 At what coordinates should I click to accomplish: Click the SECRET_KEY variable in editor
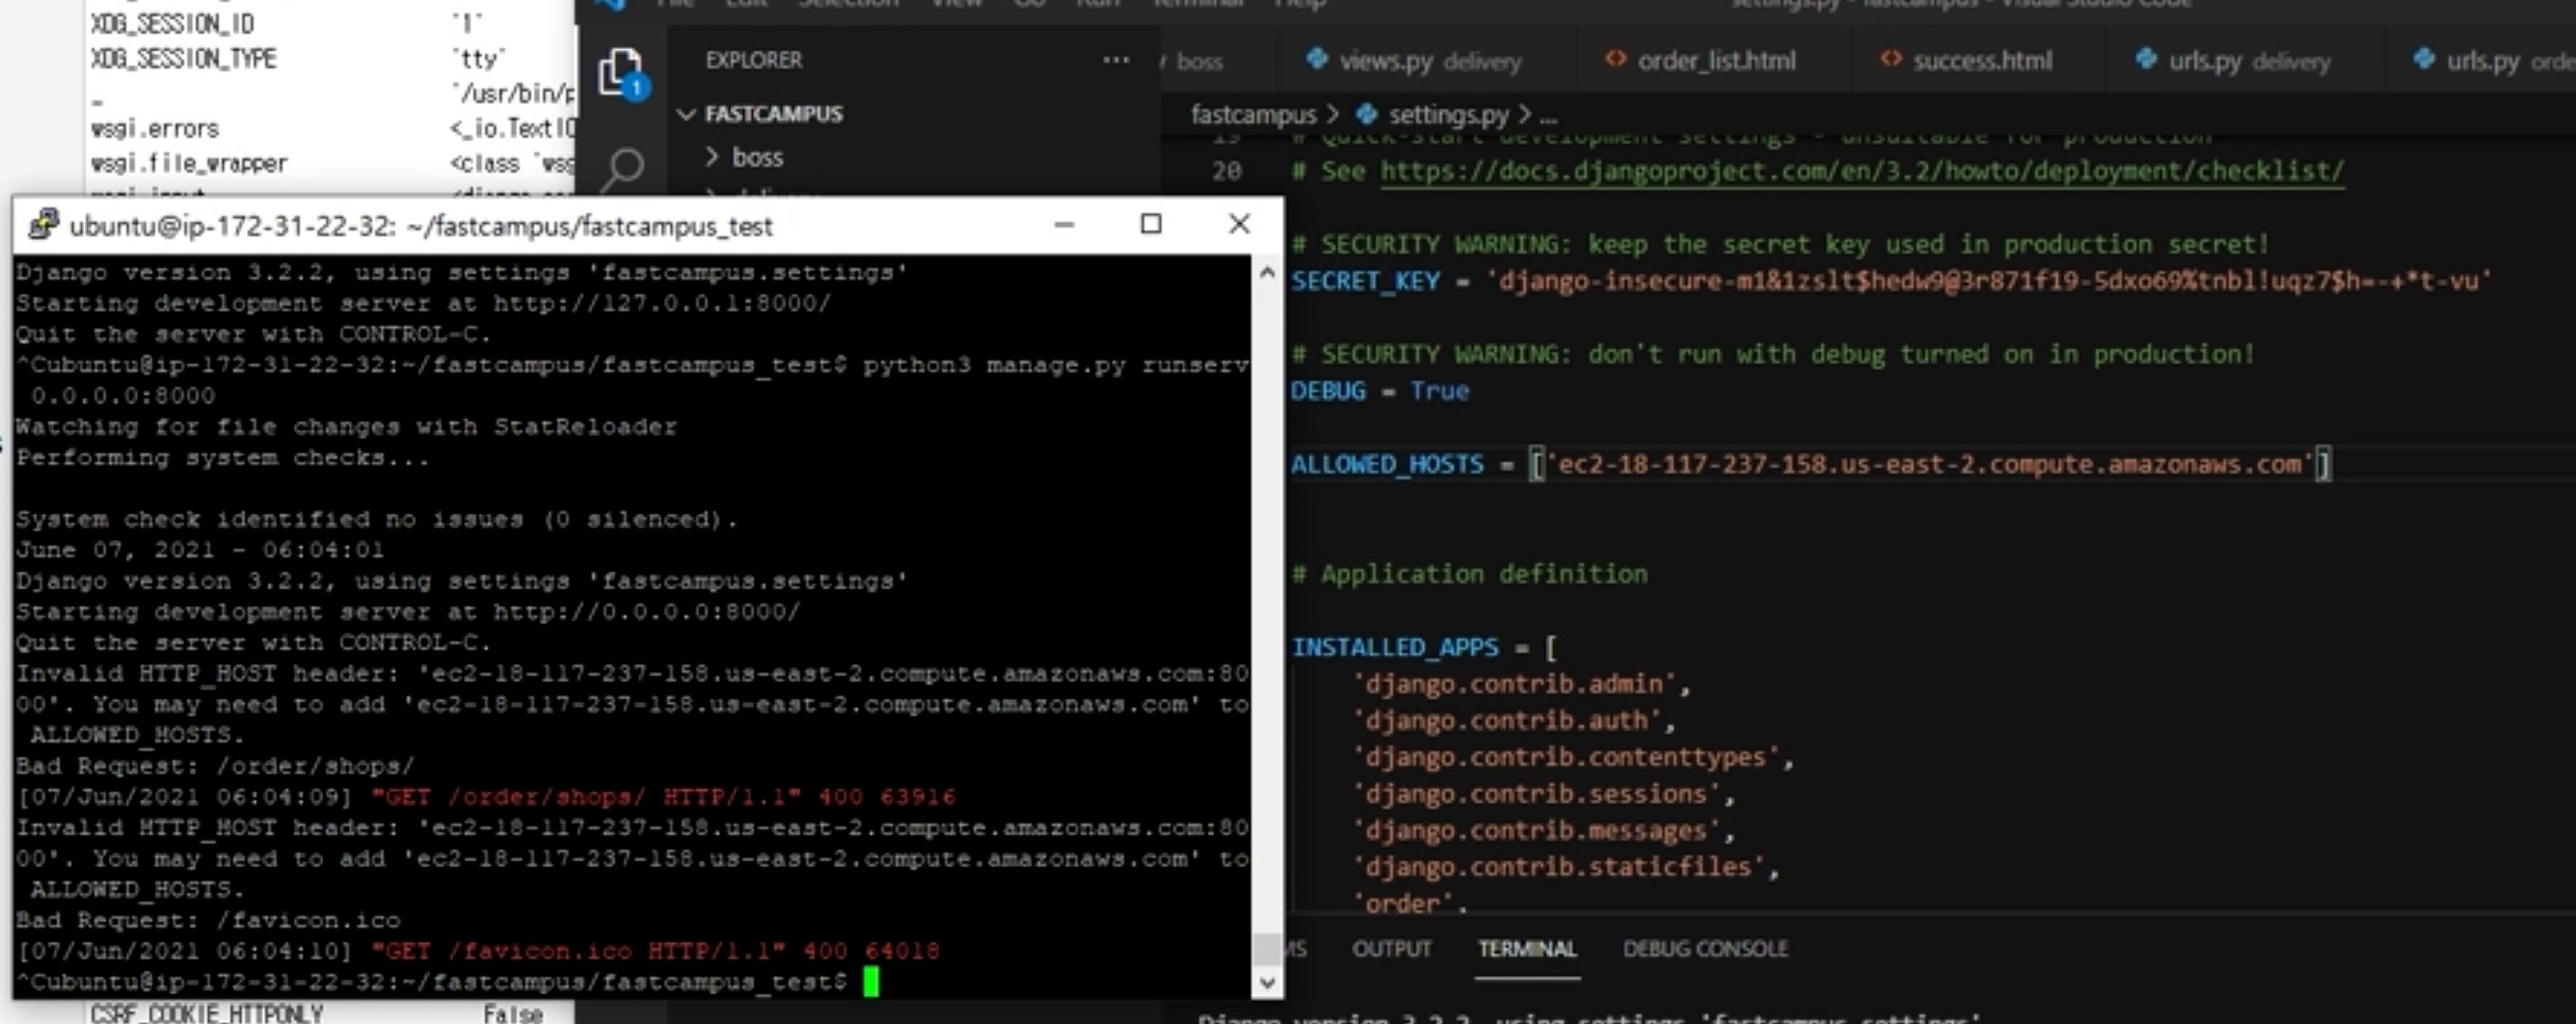click(1365, 281)
